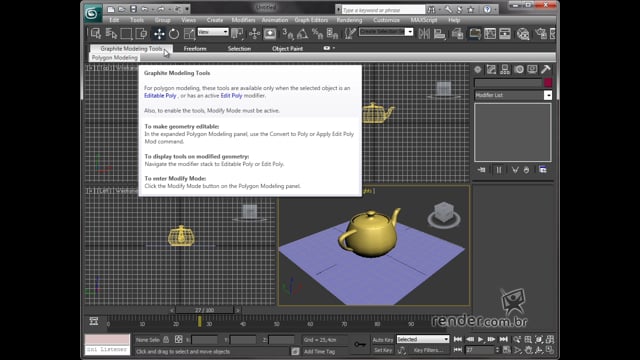Screen dimensions: 640x360
Task: Open the MAXScript menu
Action: tap(424, 20)
